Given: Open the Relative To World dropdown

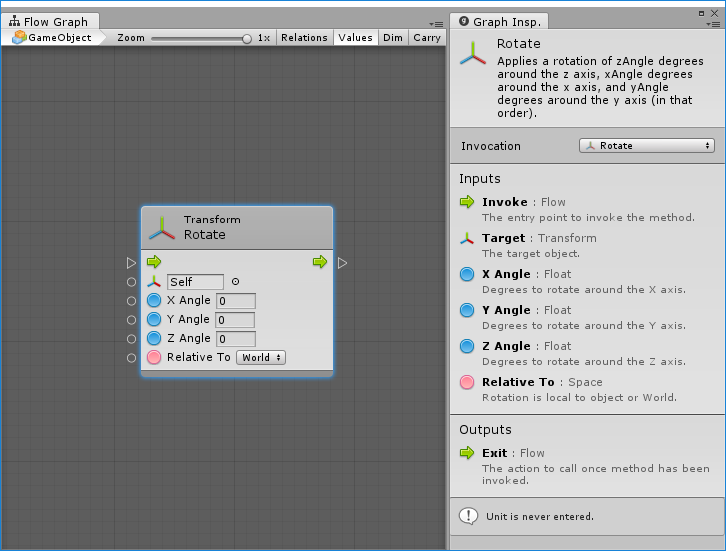Looking at the screenshot, I should click(261, 357).
